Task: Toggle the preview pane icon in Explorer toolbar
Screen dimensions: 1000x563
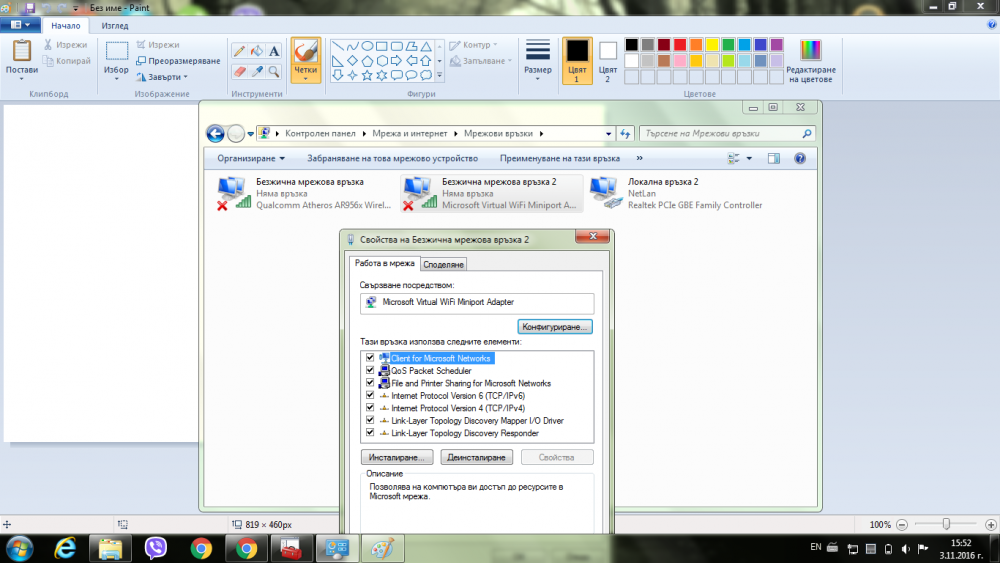Action: point(774,158)
